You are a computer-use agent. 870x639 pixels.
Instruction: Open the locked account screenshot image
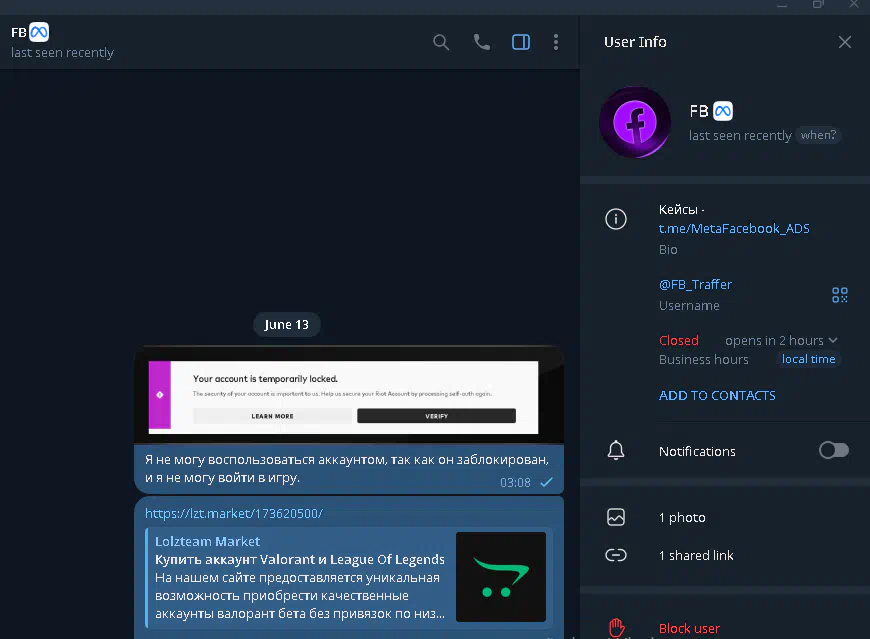pyautogui.click(x=349, y=395)
